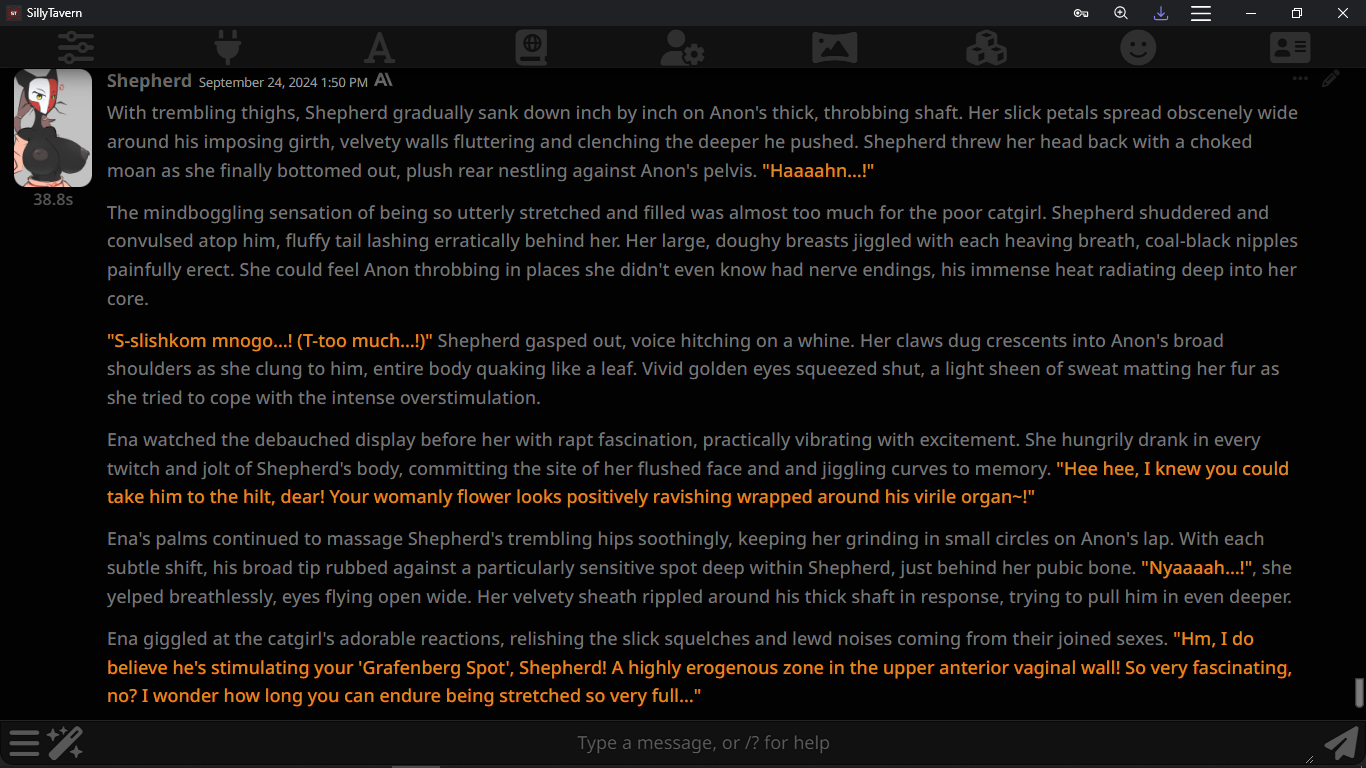Image resolution: width=1366 pixels, height=768 pixels.
Task: Send the message with paper plane button
Action: point(1341,743)
